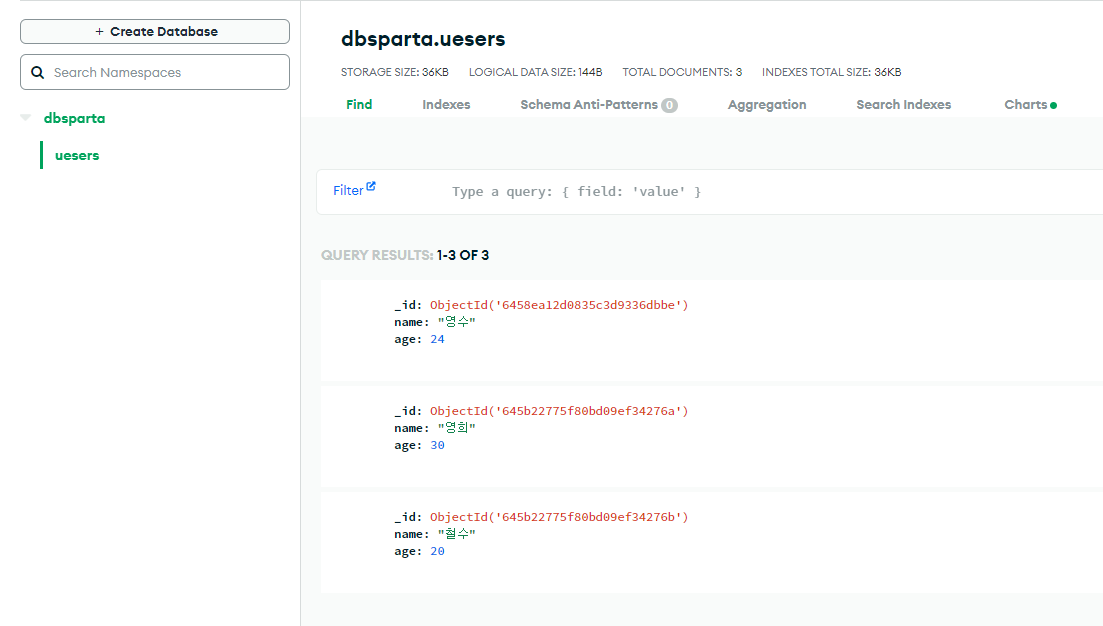1103x626 pixels.
Task: Click ObjectId ending in dbbe
Action: pyautogui.click(x=559, y=305)
